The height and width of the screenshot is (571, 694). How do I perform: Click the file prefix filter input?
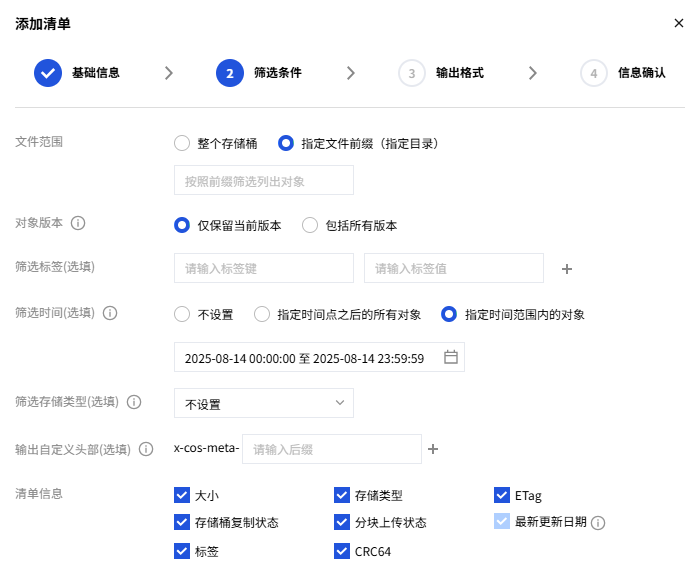(264, 181)
